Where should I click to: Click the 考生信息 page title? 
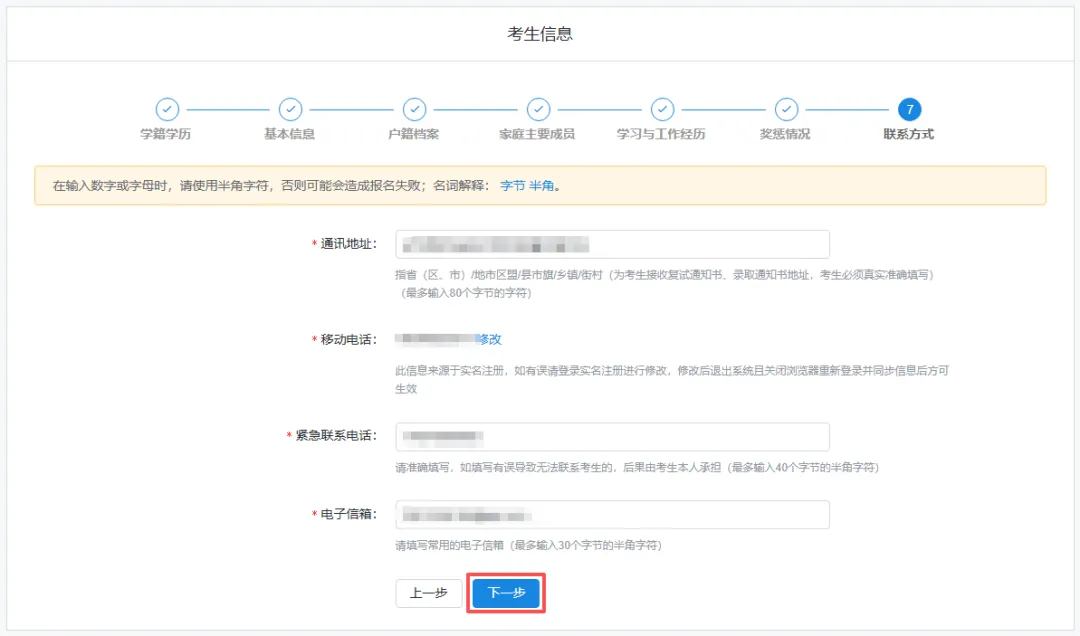(x=540, y=34)
